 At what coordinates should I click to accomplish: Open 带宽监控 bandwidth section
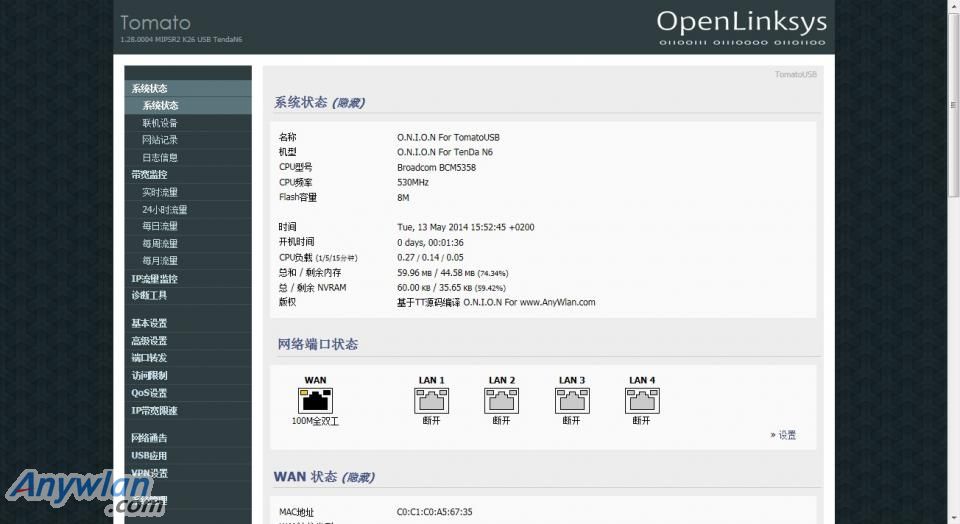coord(188,174)
